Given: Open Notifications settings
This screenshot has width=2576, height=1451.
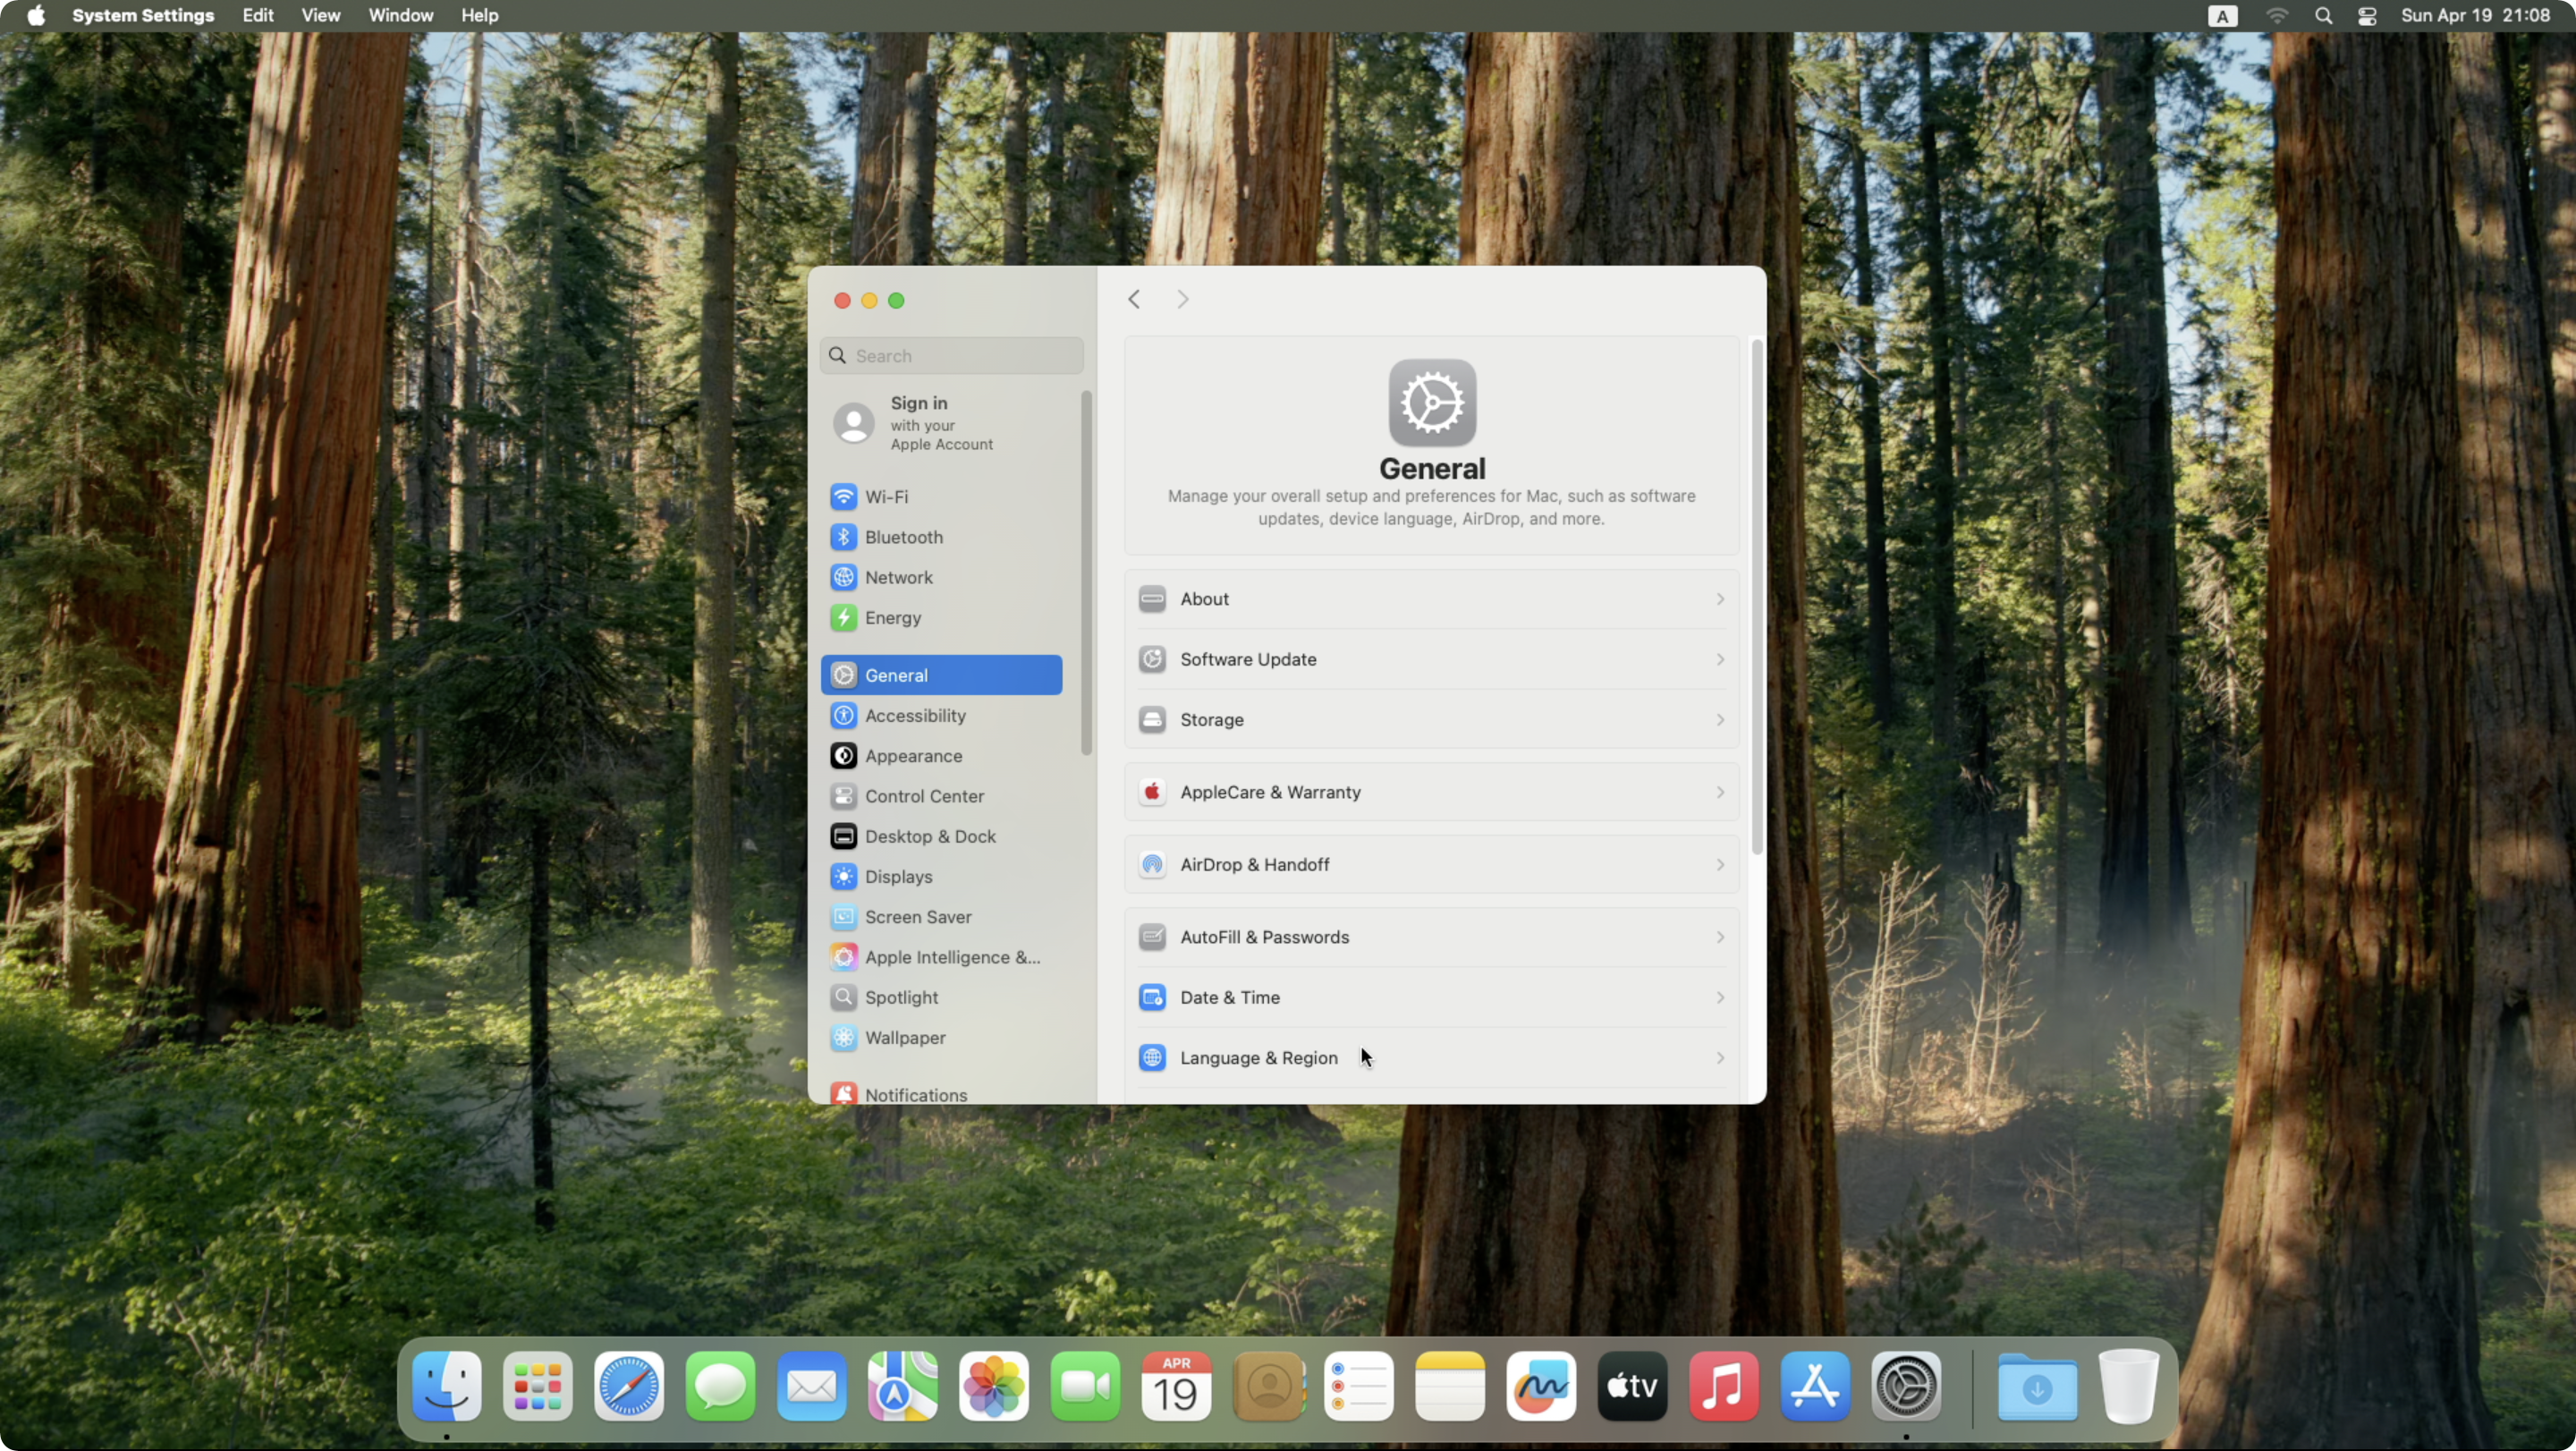Looking at the screenshot, I should click(x=941, y=1093).
